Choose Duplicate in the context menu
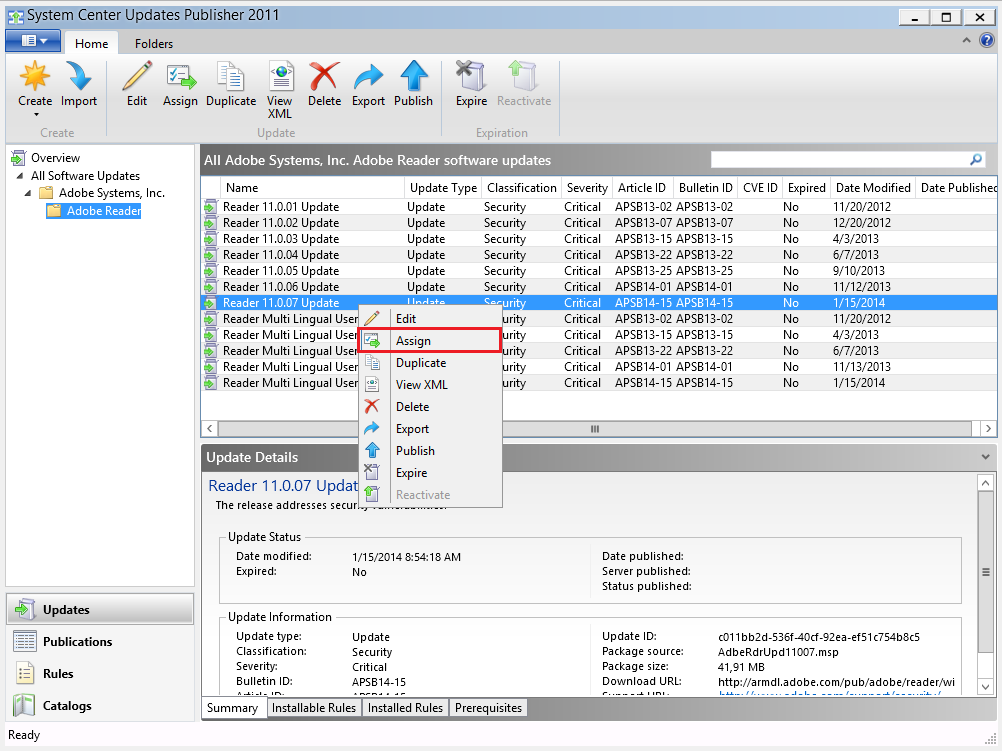The width and height of the screenshot is (1002, 751). pyautogui.click(x=431, y=362)
